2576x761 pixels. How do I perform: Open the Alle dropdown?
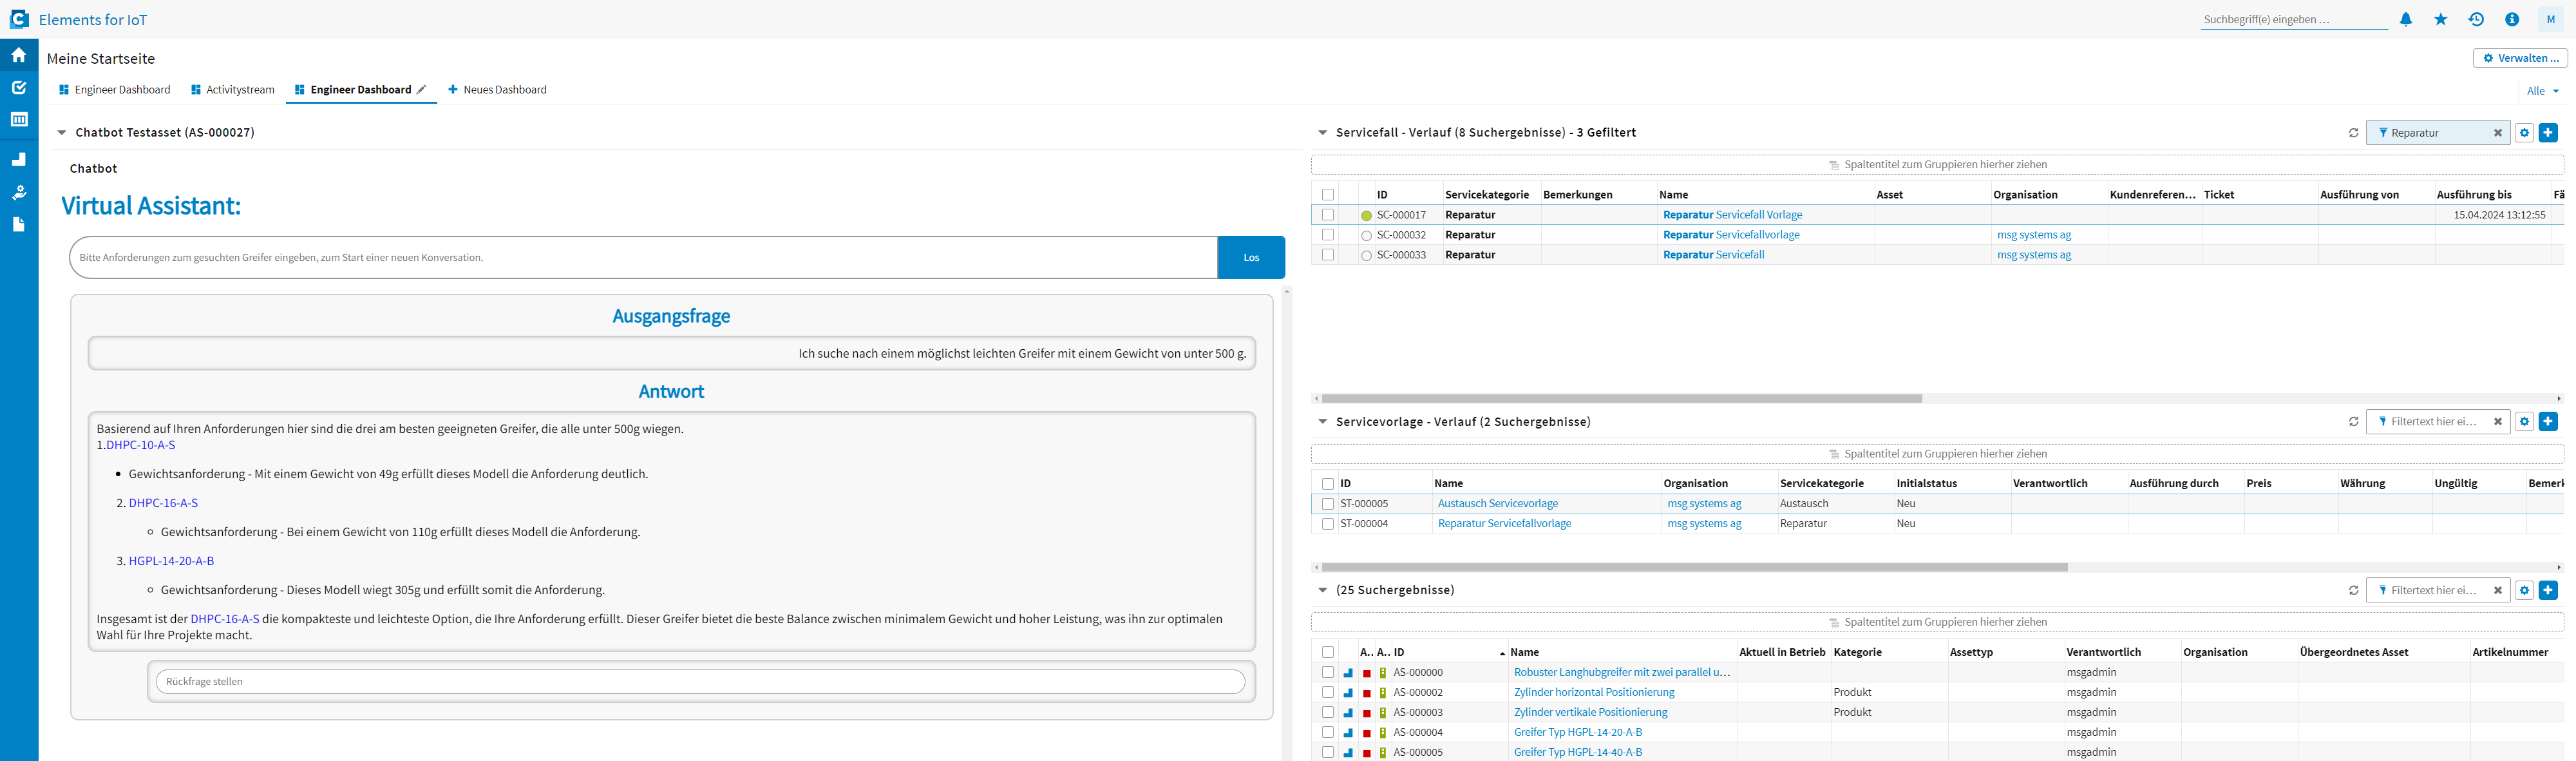tap(2542, 91)
